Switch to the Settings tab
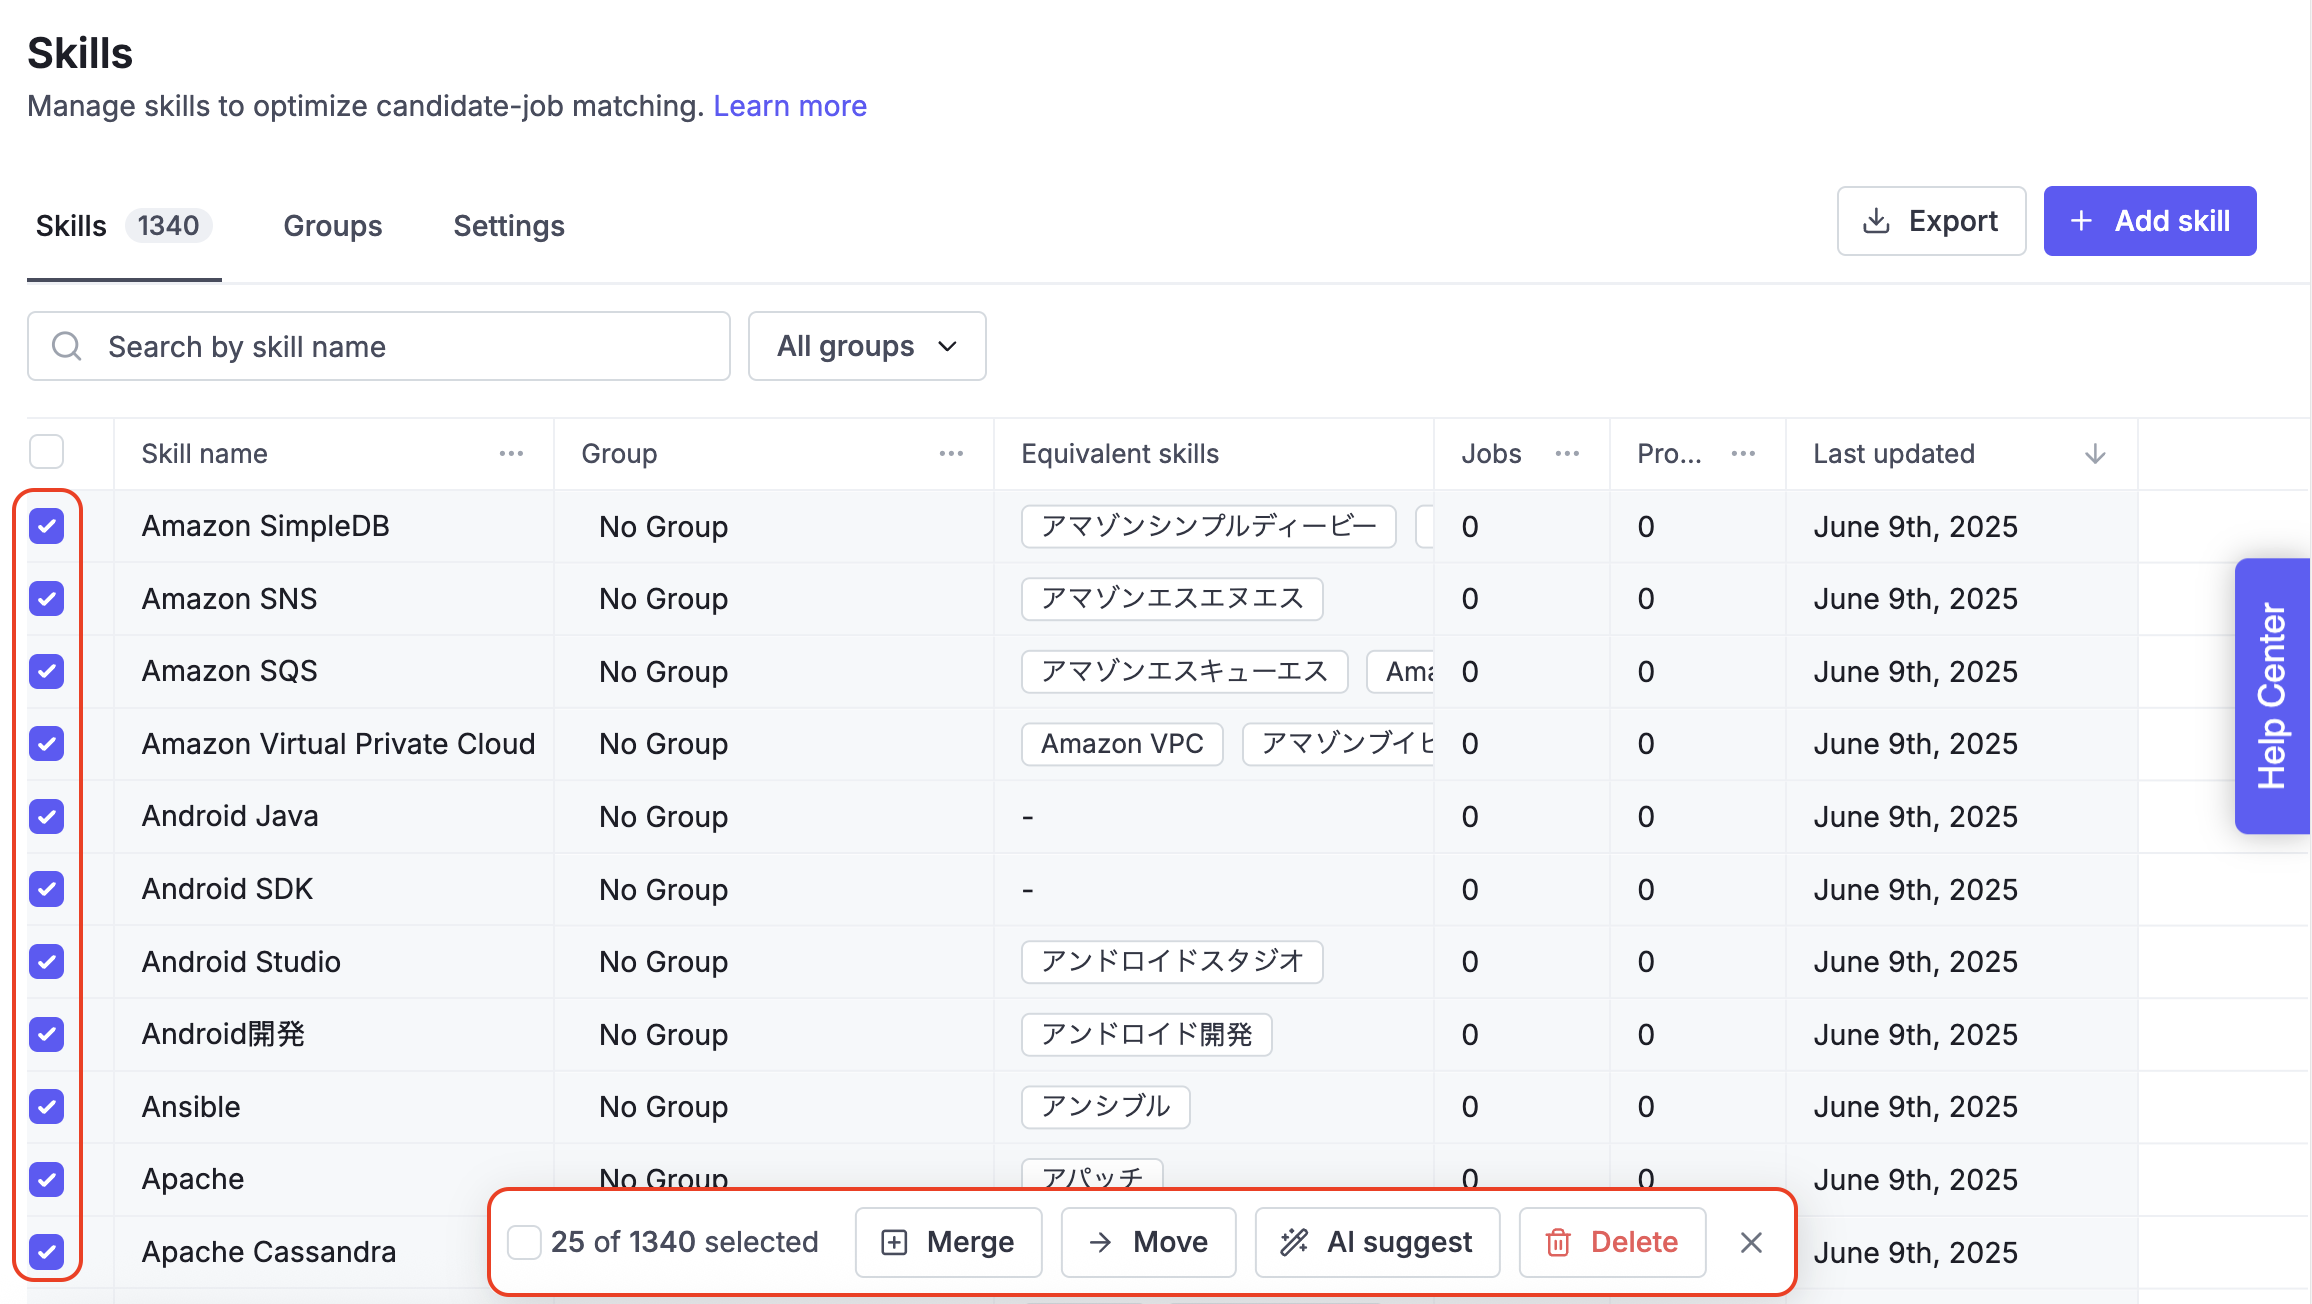The height and width of the screenshot is (1304, 2312). (x=509, y=226)
